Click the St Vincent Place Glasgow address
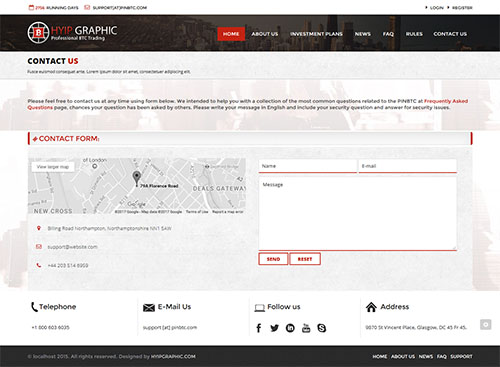The height and width of the screenshot is (367, 500). pos(416,328)
